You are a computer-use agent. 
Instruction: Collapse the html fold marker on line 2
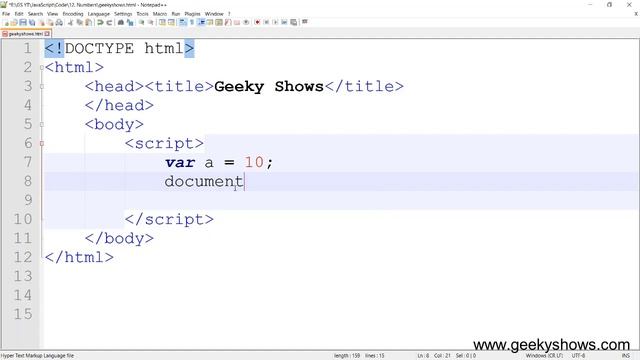click(x=42, y=67)
